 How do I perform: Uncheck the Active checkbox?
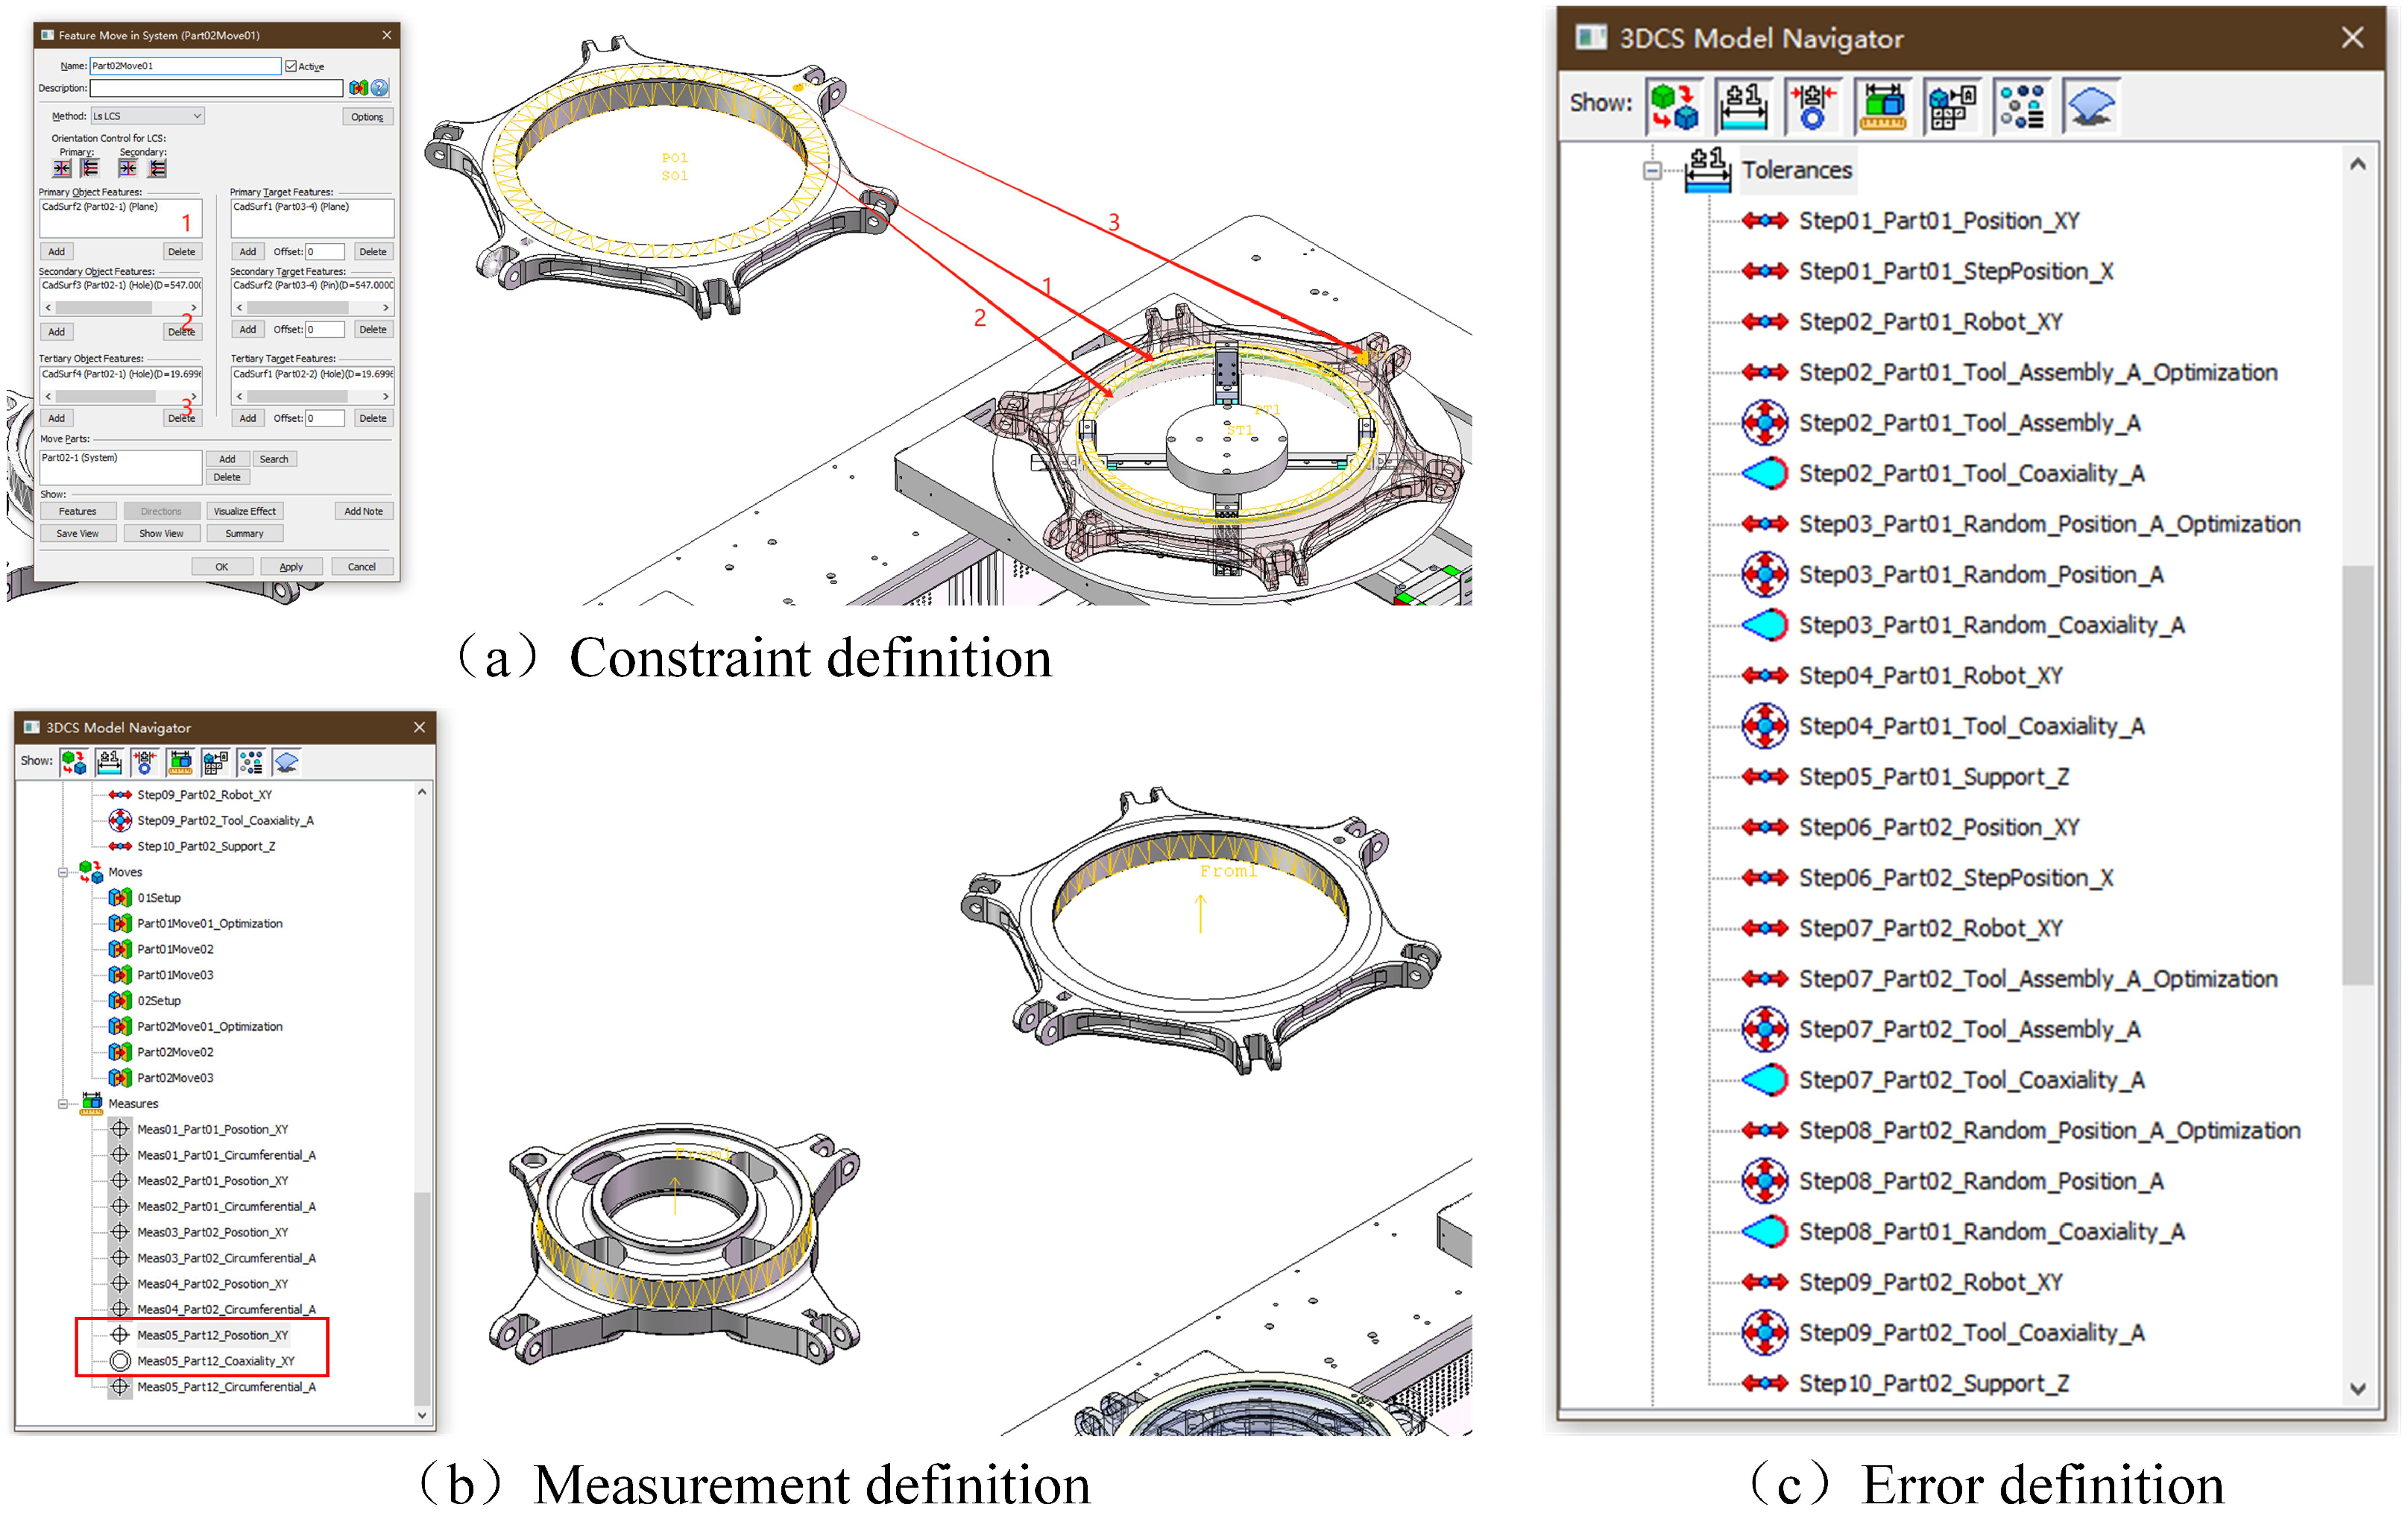tap(291, 66)
